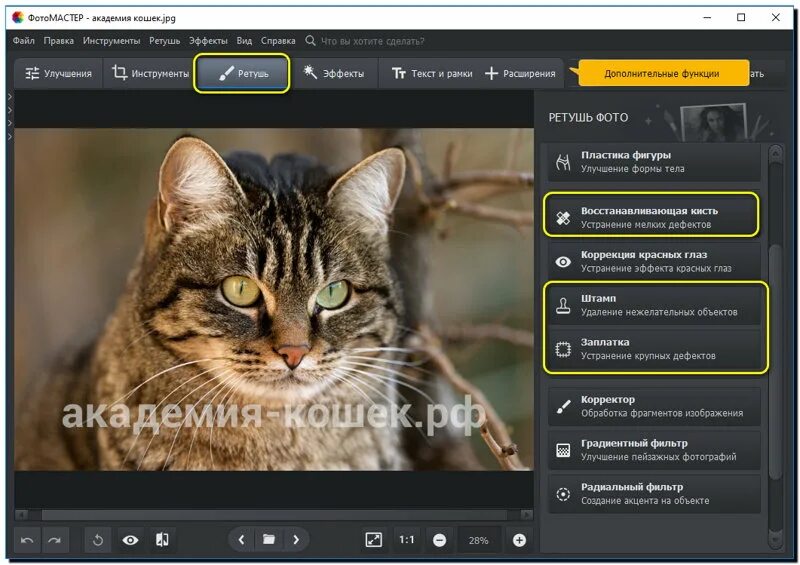Click the ФотоМАСТЕР app logo icon
The image size is (800, 565).
pyautogui.click(x=18, y=17)
